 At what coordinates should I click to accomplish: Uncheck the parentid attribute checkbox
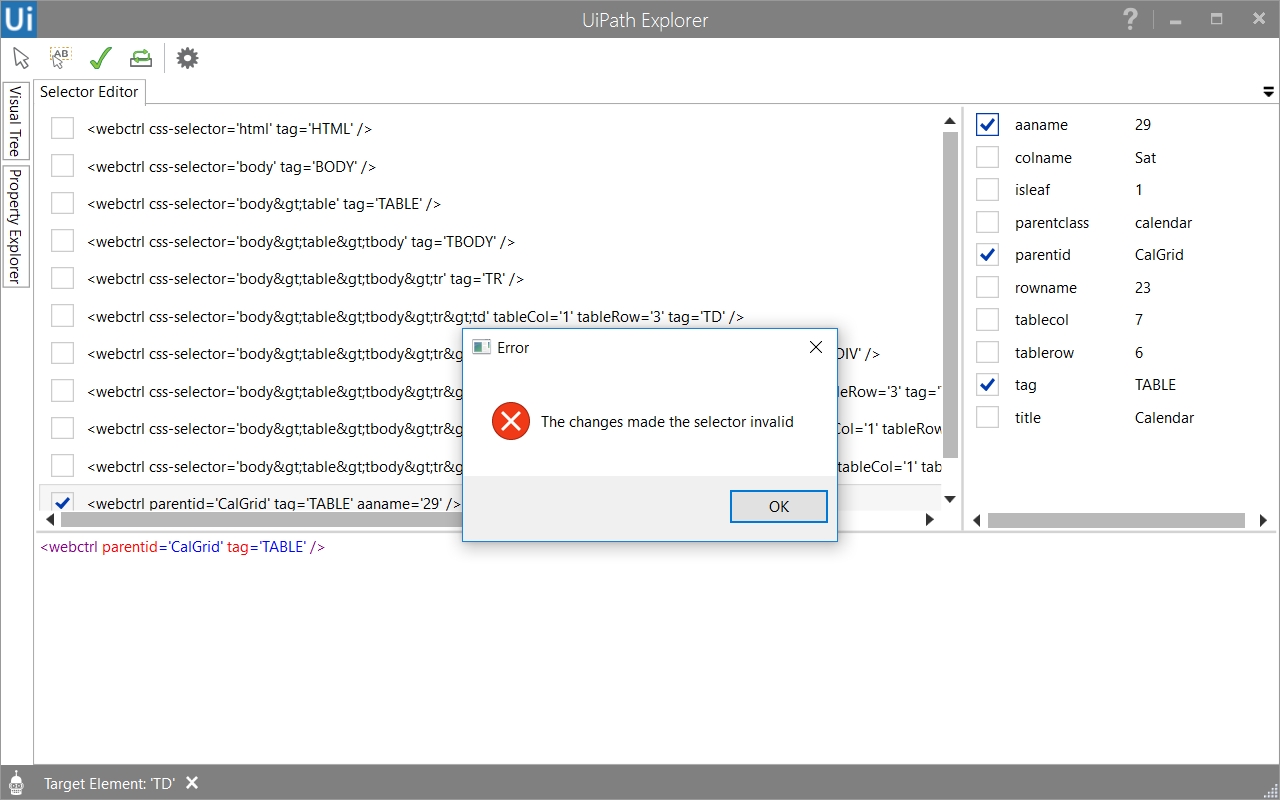click(x=987, y=254)
